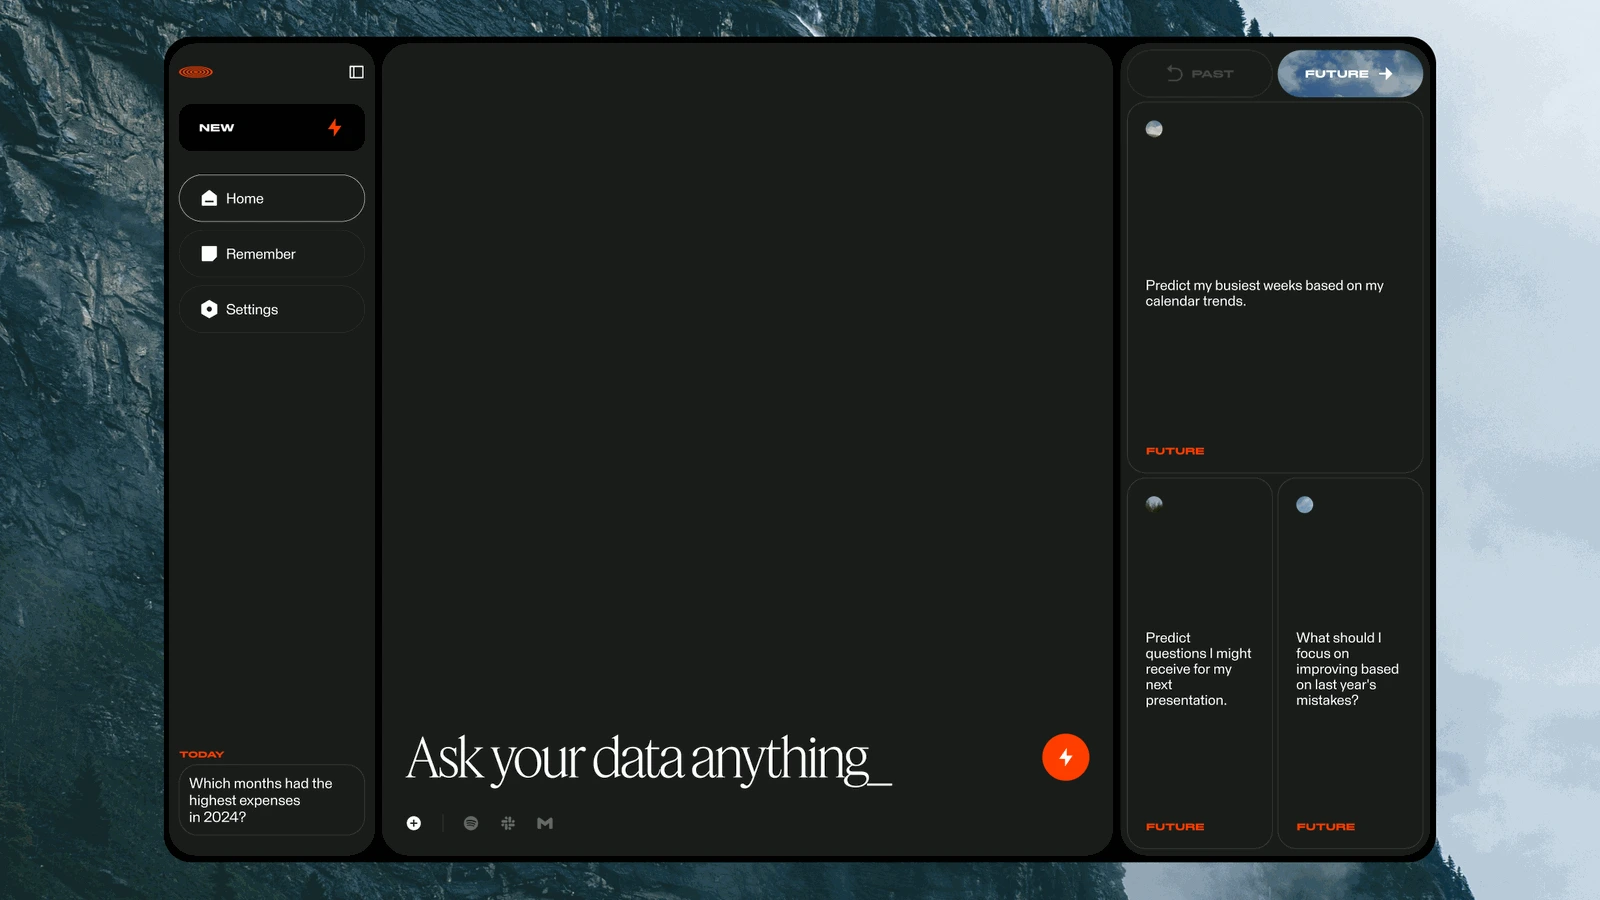
Task: Switch to the PAST tab
Action: [1200, 74]
